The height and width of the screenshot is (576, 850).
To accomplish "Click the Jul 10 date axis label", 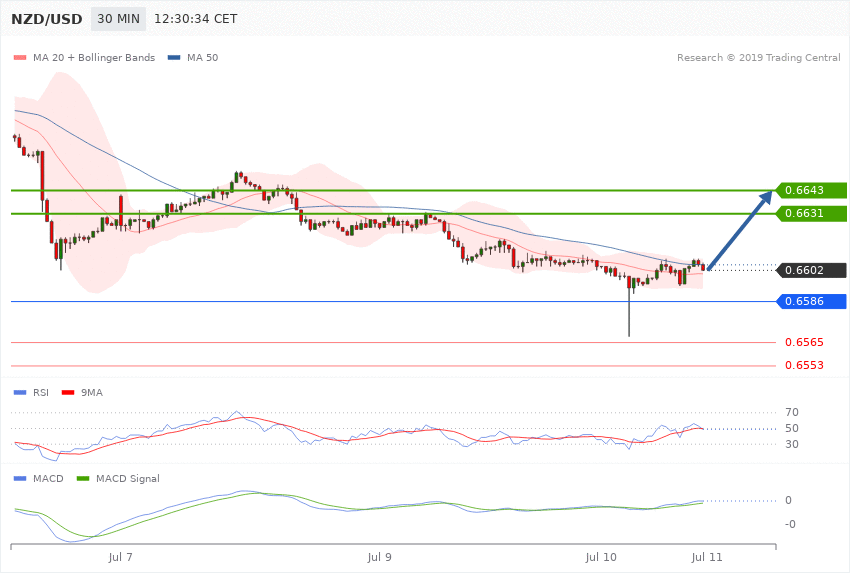I will click(601, 557).
